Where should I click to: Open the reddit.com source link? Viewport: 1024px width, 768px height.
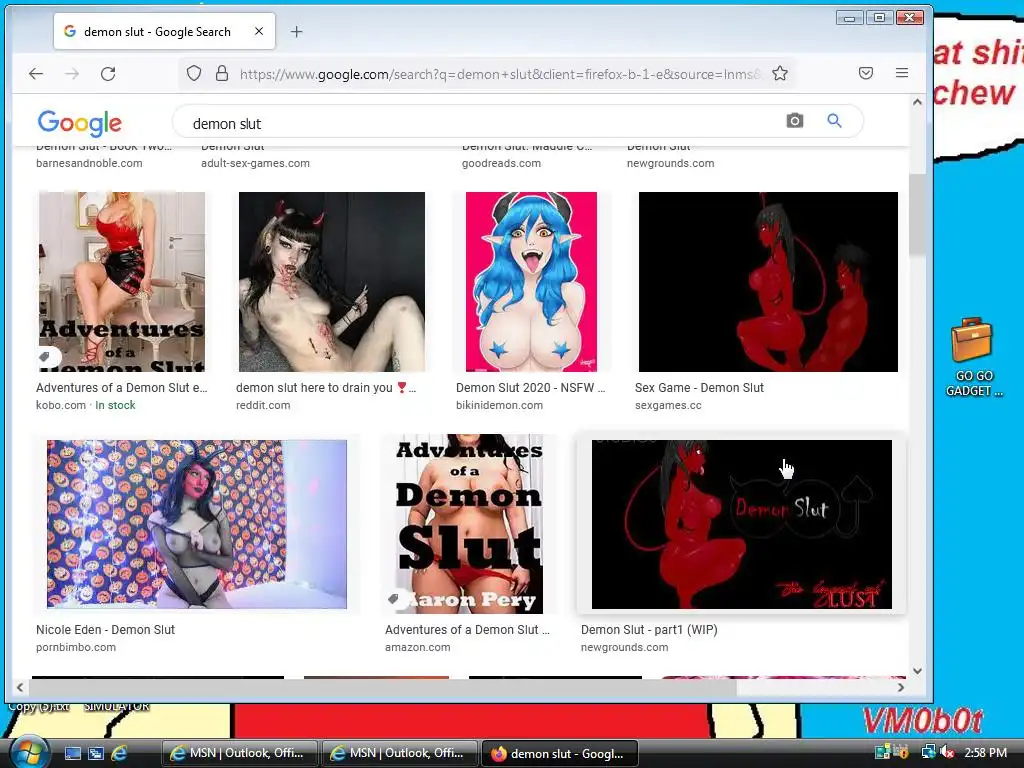263,405
